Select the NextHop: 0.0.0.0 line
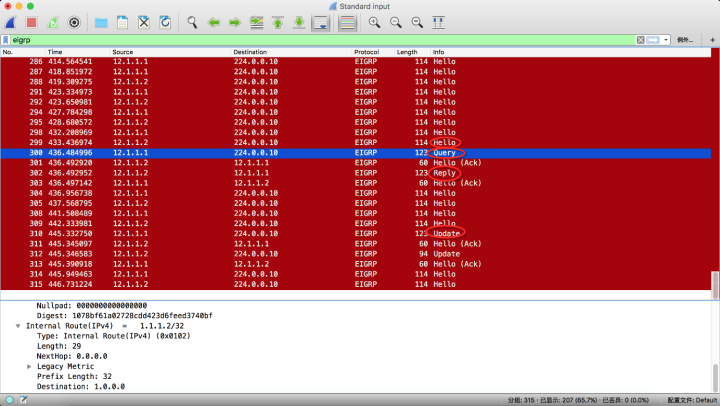This screenshot has width=720, height=406. coord(72,356)
